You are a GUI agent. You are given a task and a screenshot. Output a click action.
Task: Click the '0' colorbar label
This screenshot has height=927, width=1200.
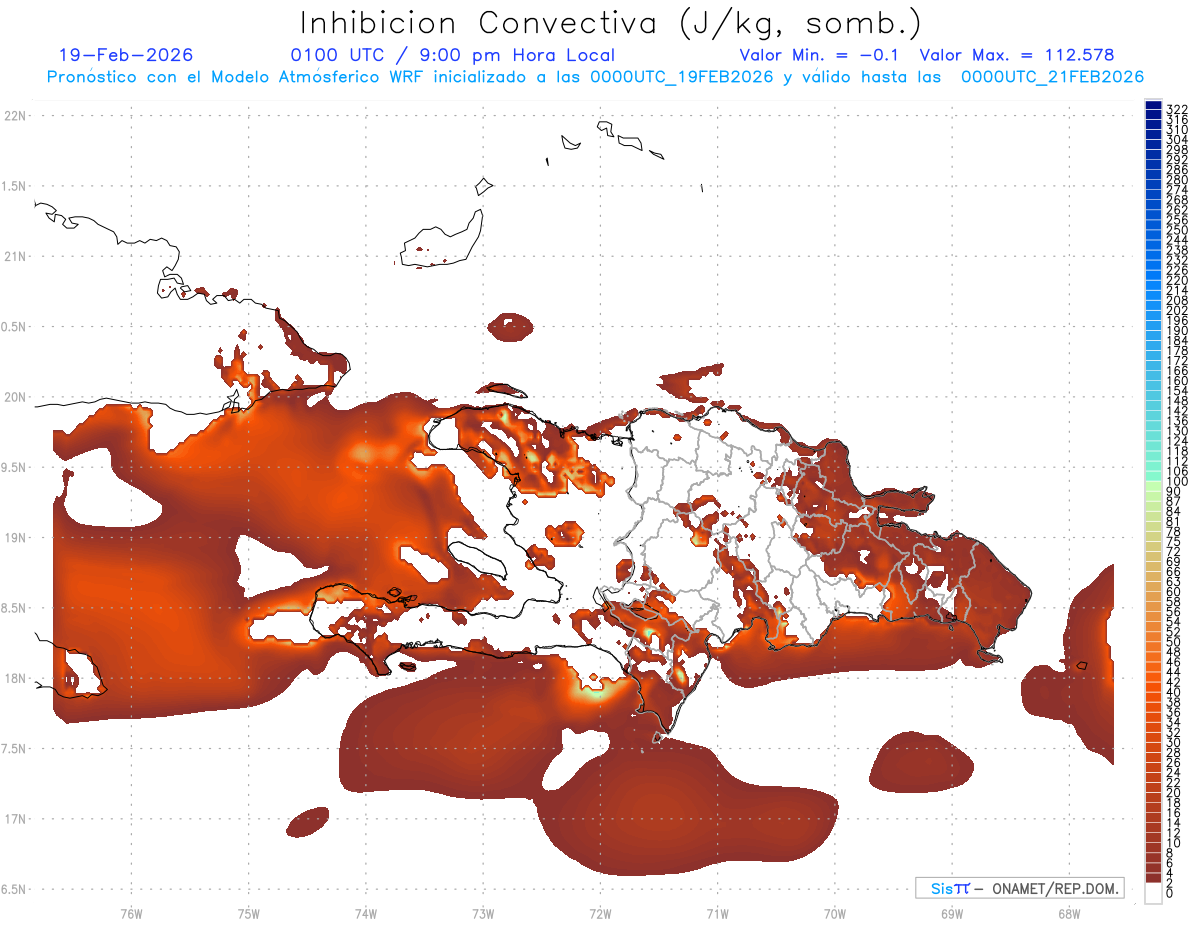[x=1169, y=892]
